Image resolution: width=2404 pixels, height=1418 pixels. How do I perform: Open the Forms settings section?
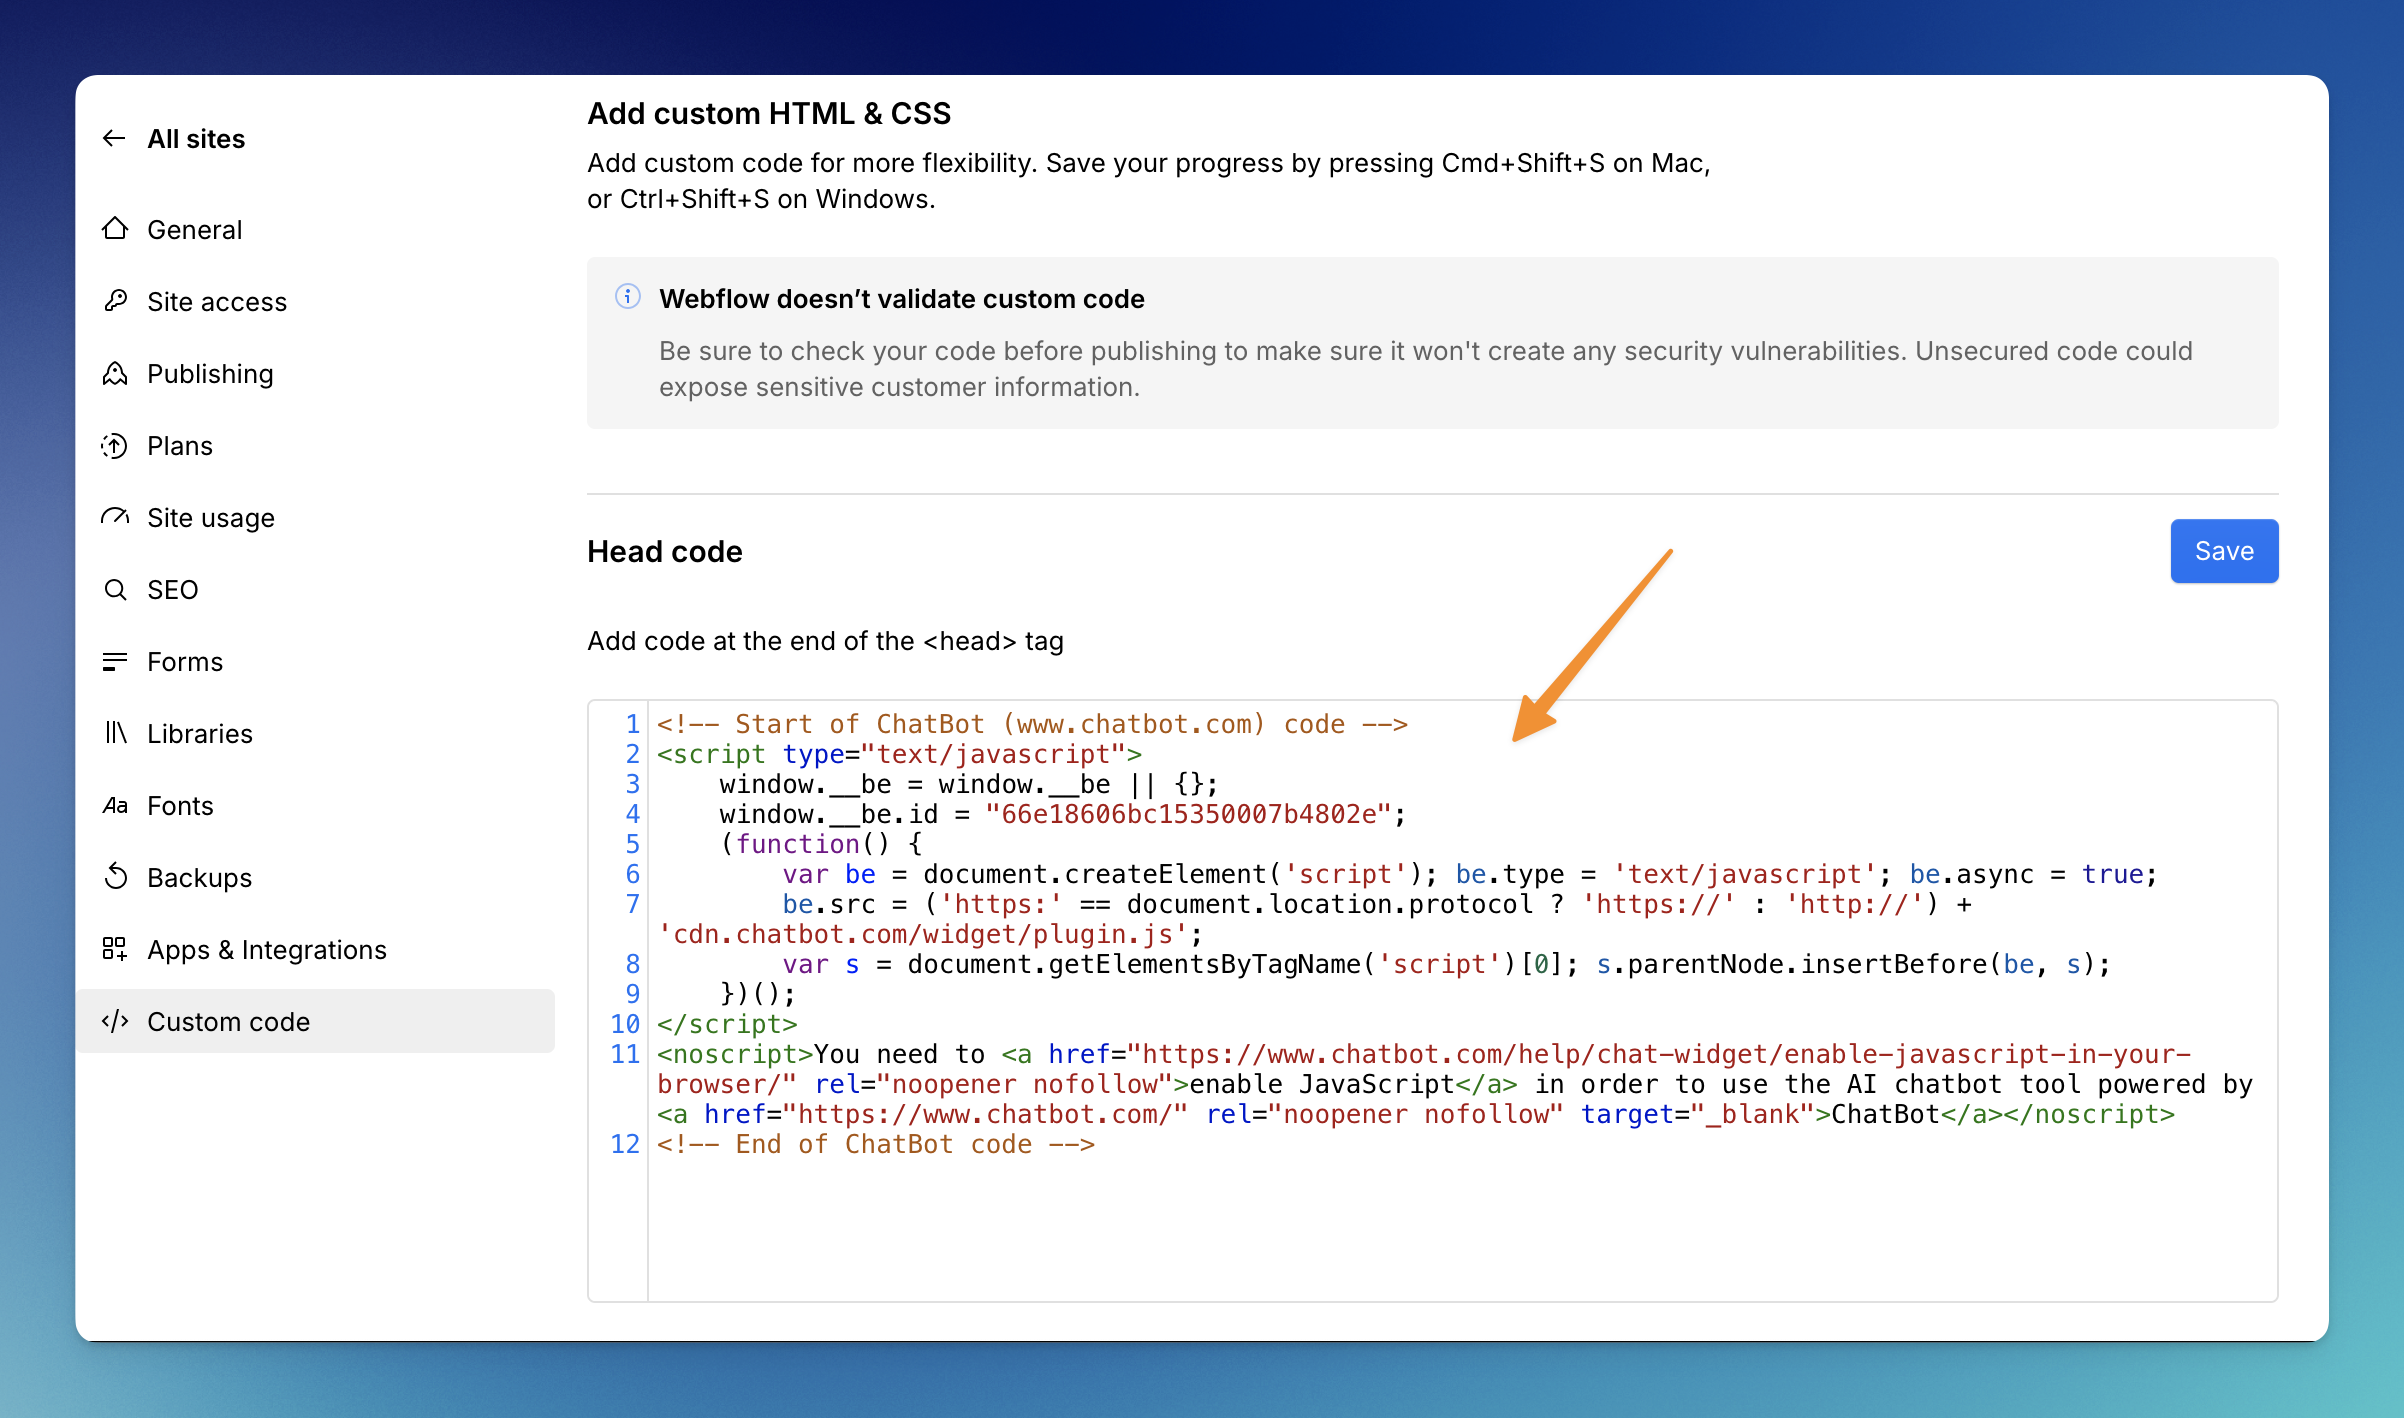coord(185,661)
